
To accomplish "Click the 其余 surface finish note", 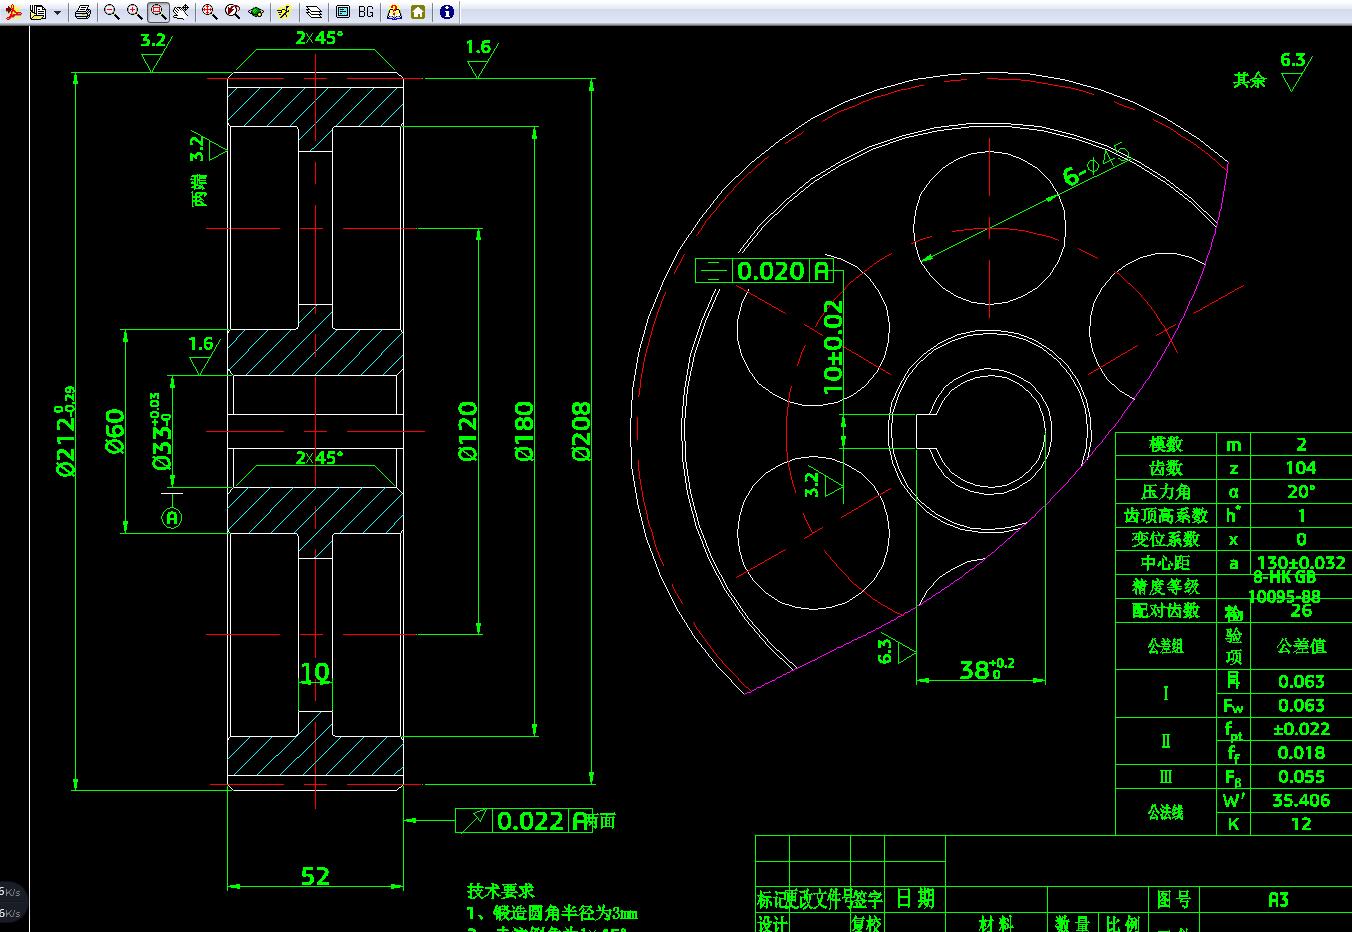I will (1249, 80).
